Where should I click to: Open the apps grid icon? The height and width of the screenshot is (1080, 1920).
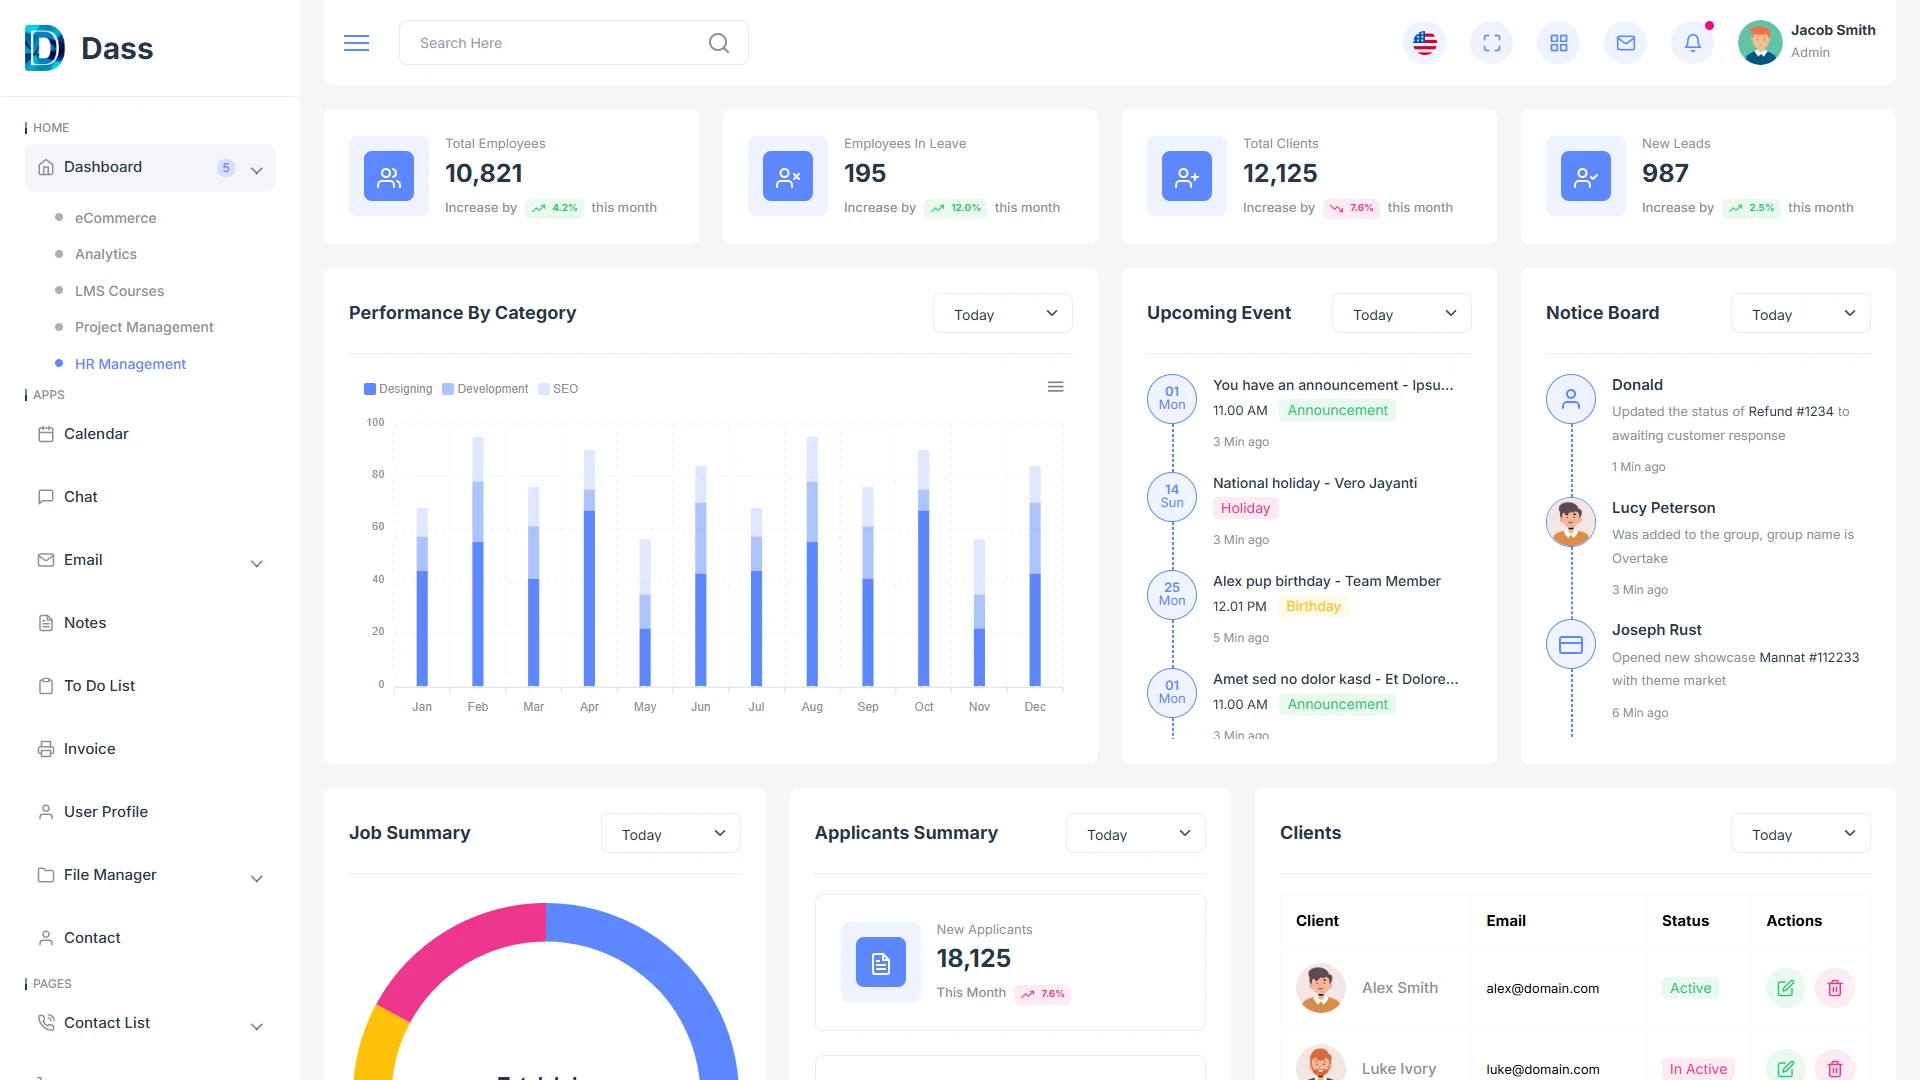(x=1559, y=43)
